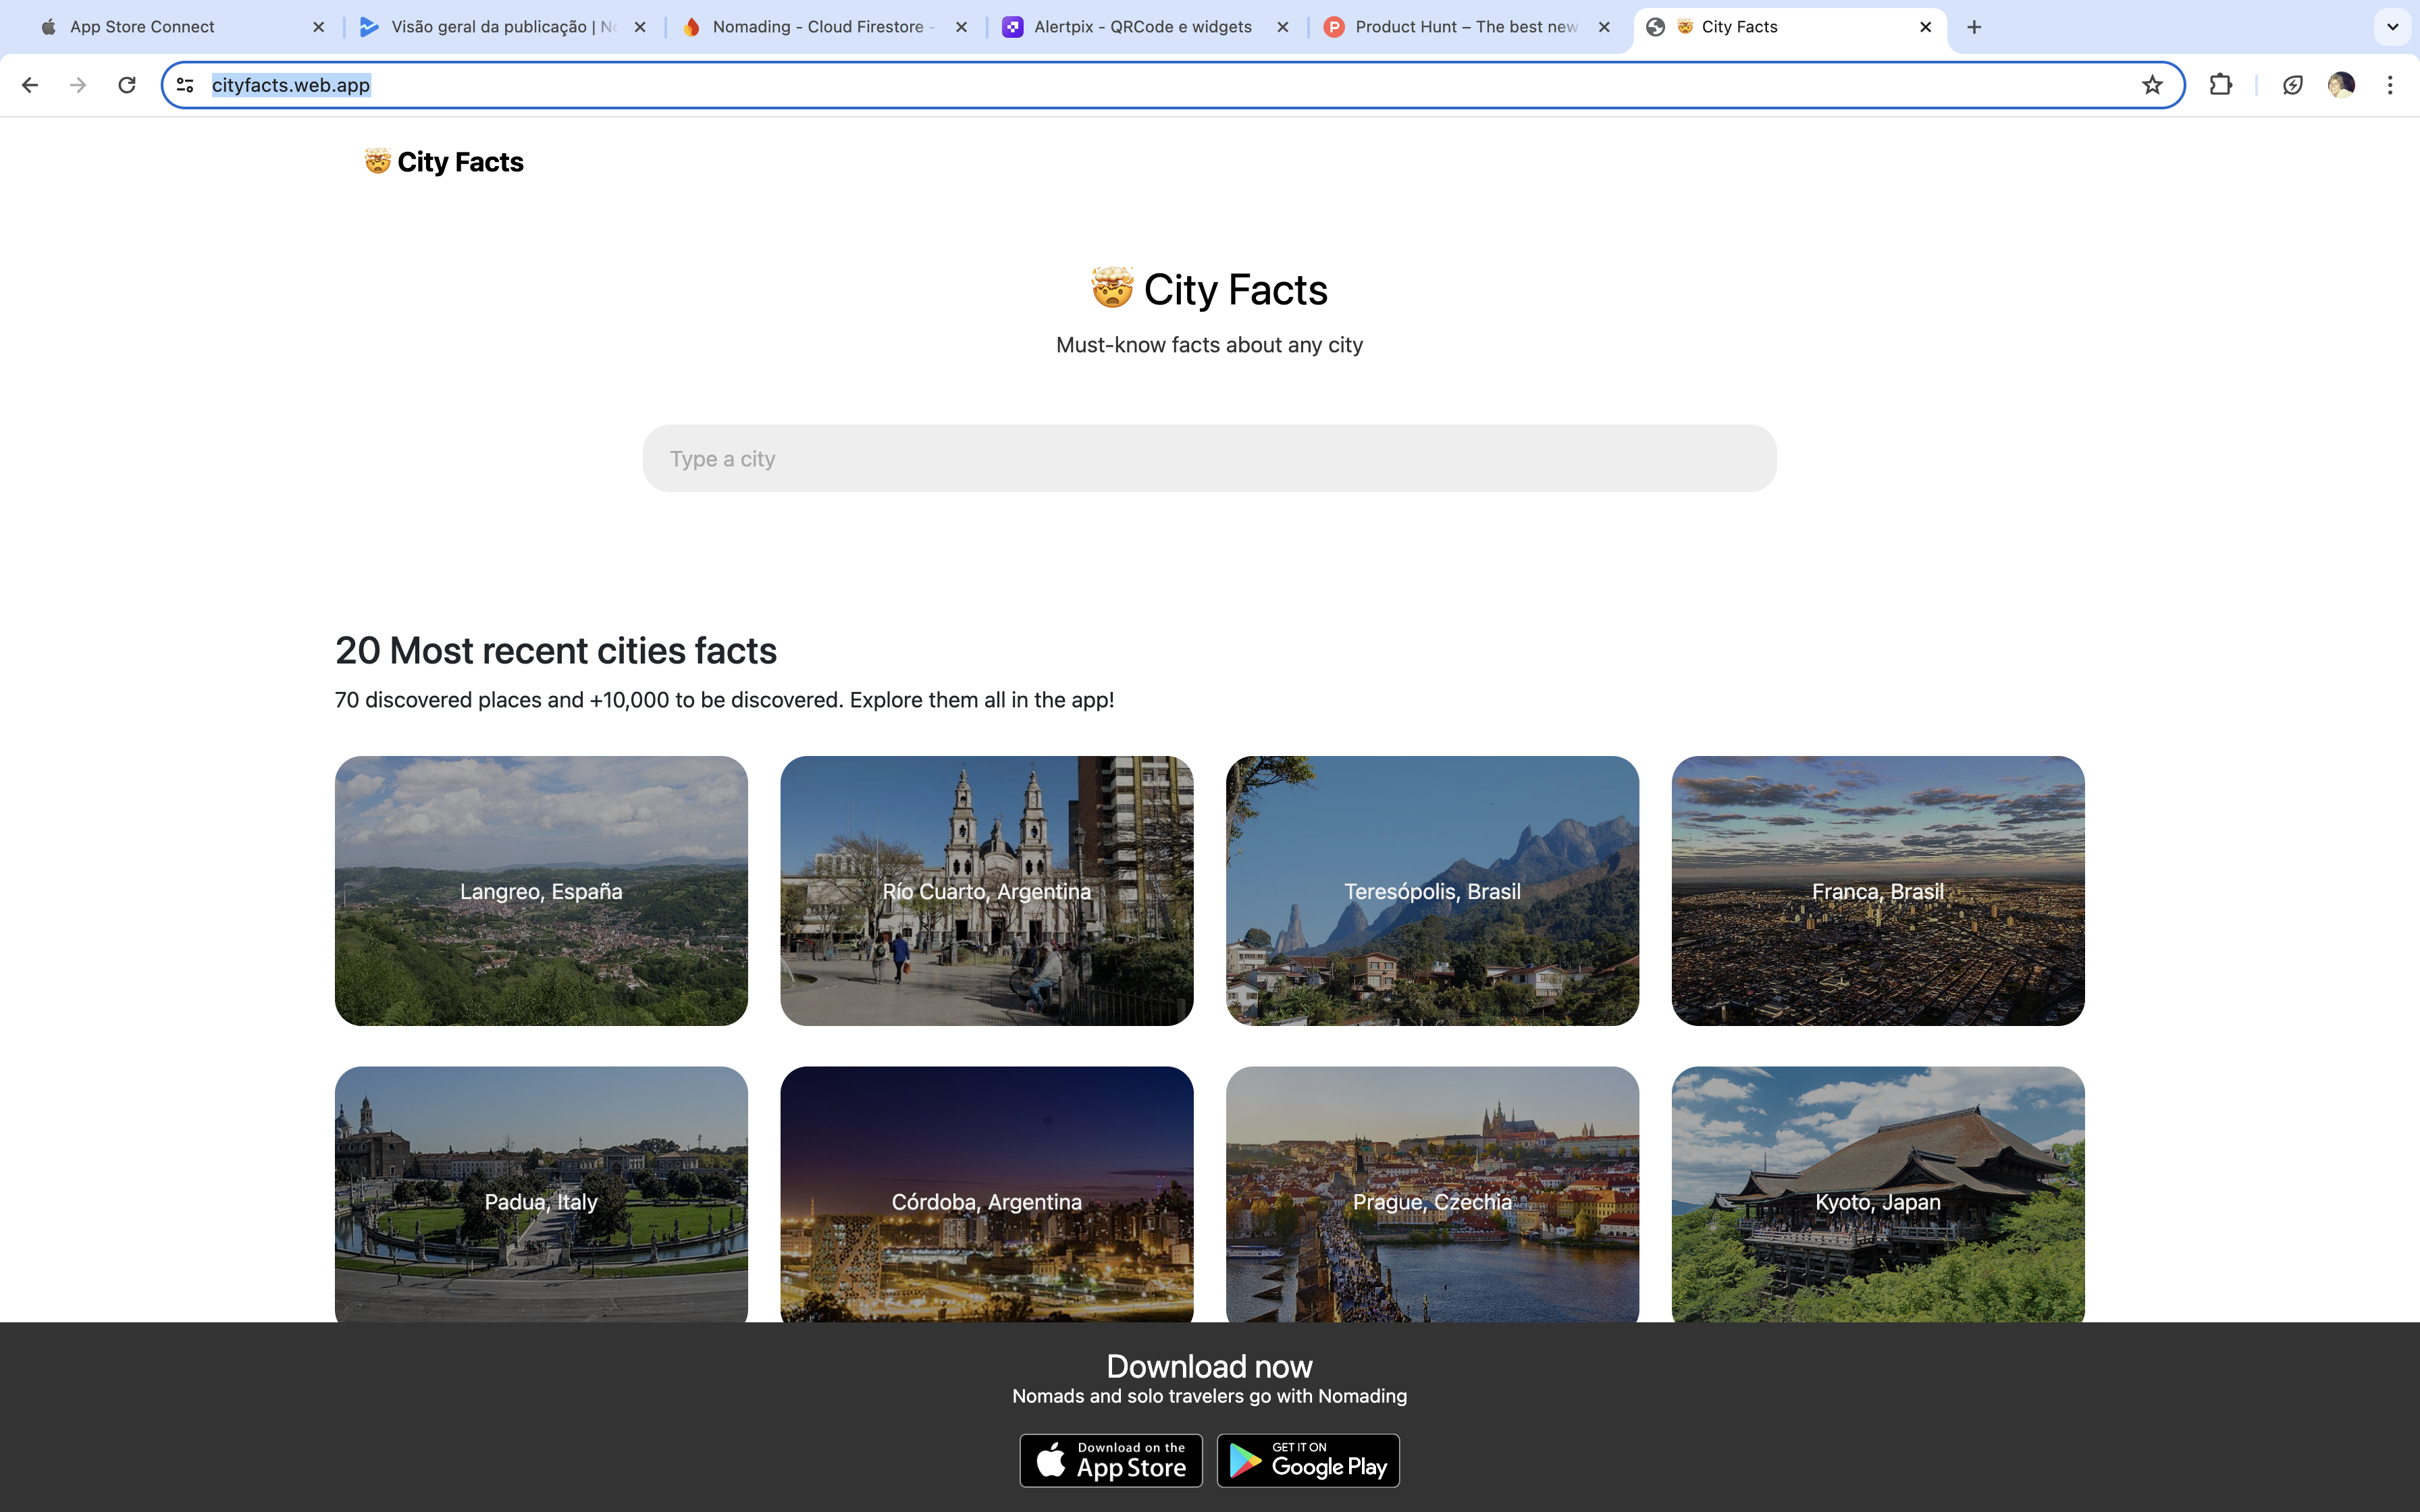2420x1512 pixels.
Task: Bookmark this page with the star icon
Action: point(2152,85)
